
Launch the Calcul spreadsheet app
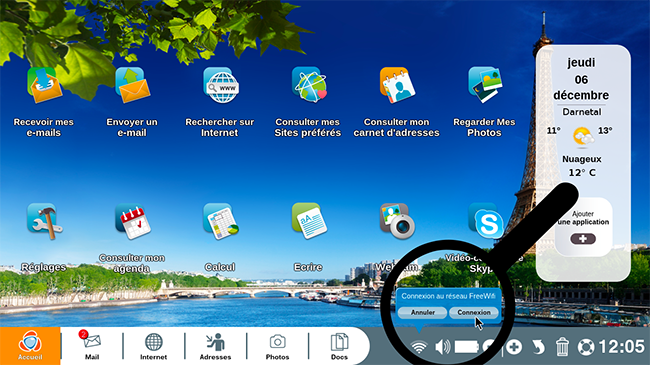[221, 221]
